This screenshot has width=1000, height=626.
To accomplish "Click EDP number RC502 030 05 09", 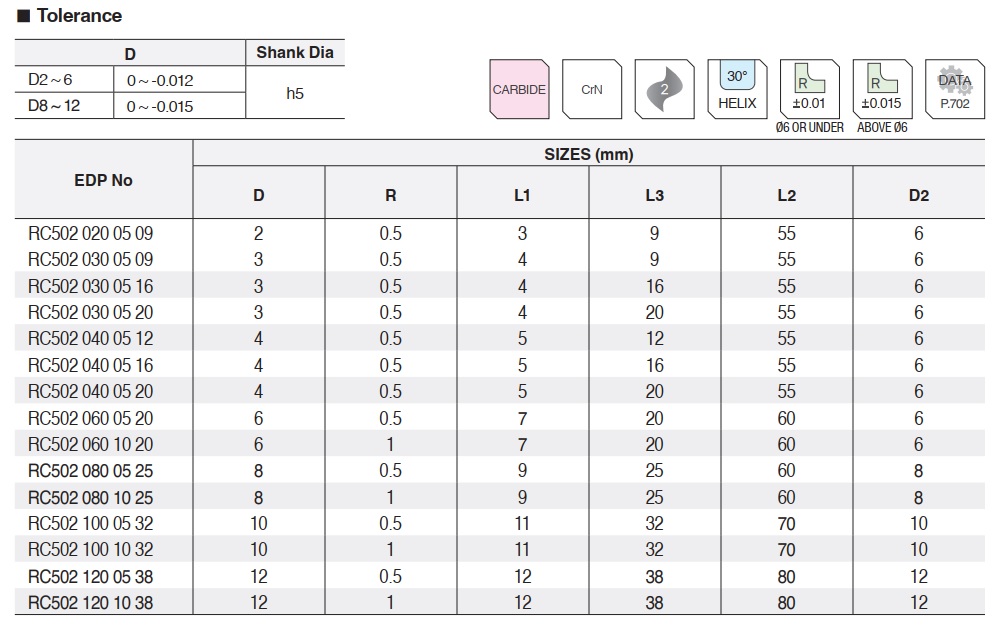I will click(91, 259).
